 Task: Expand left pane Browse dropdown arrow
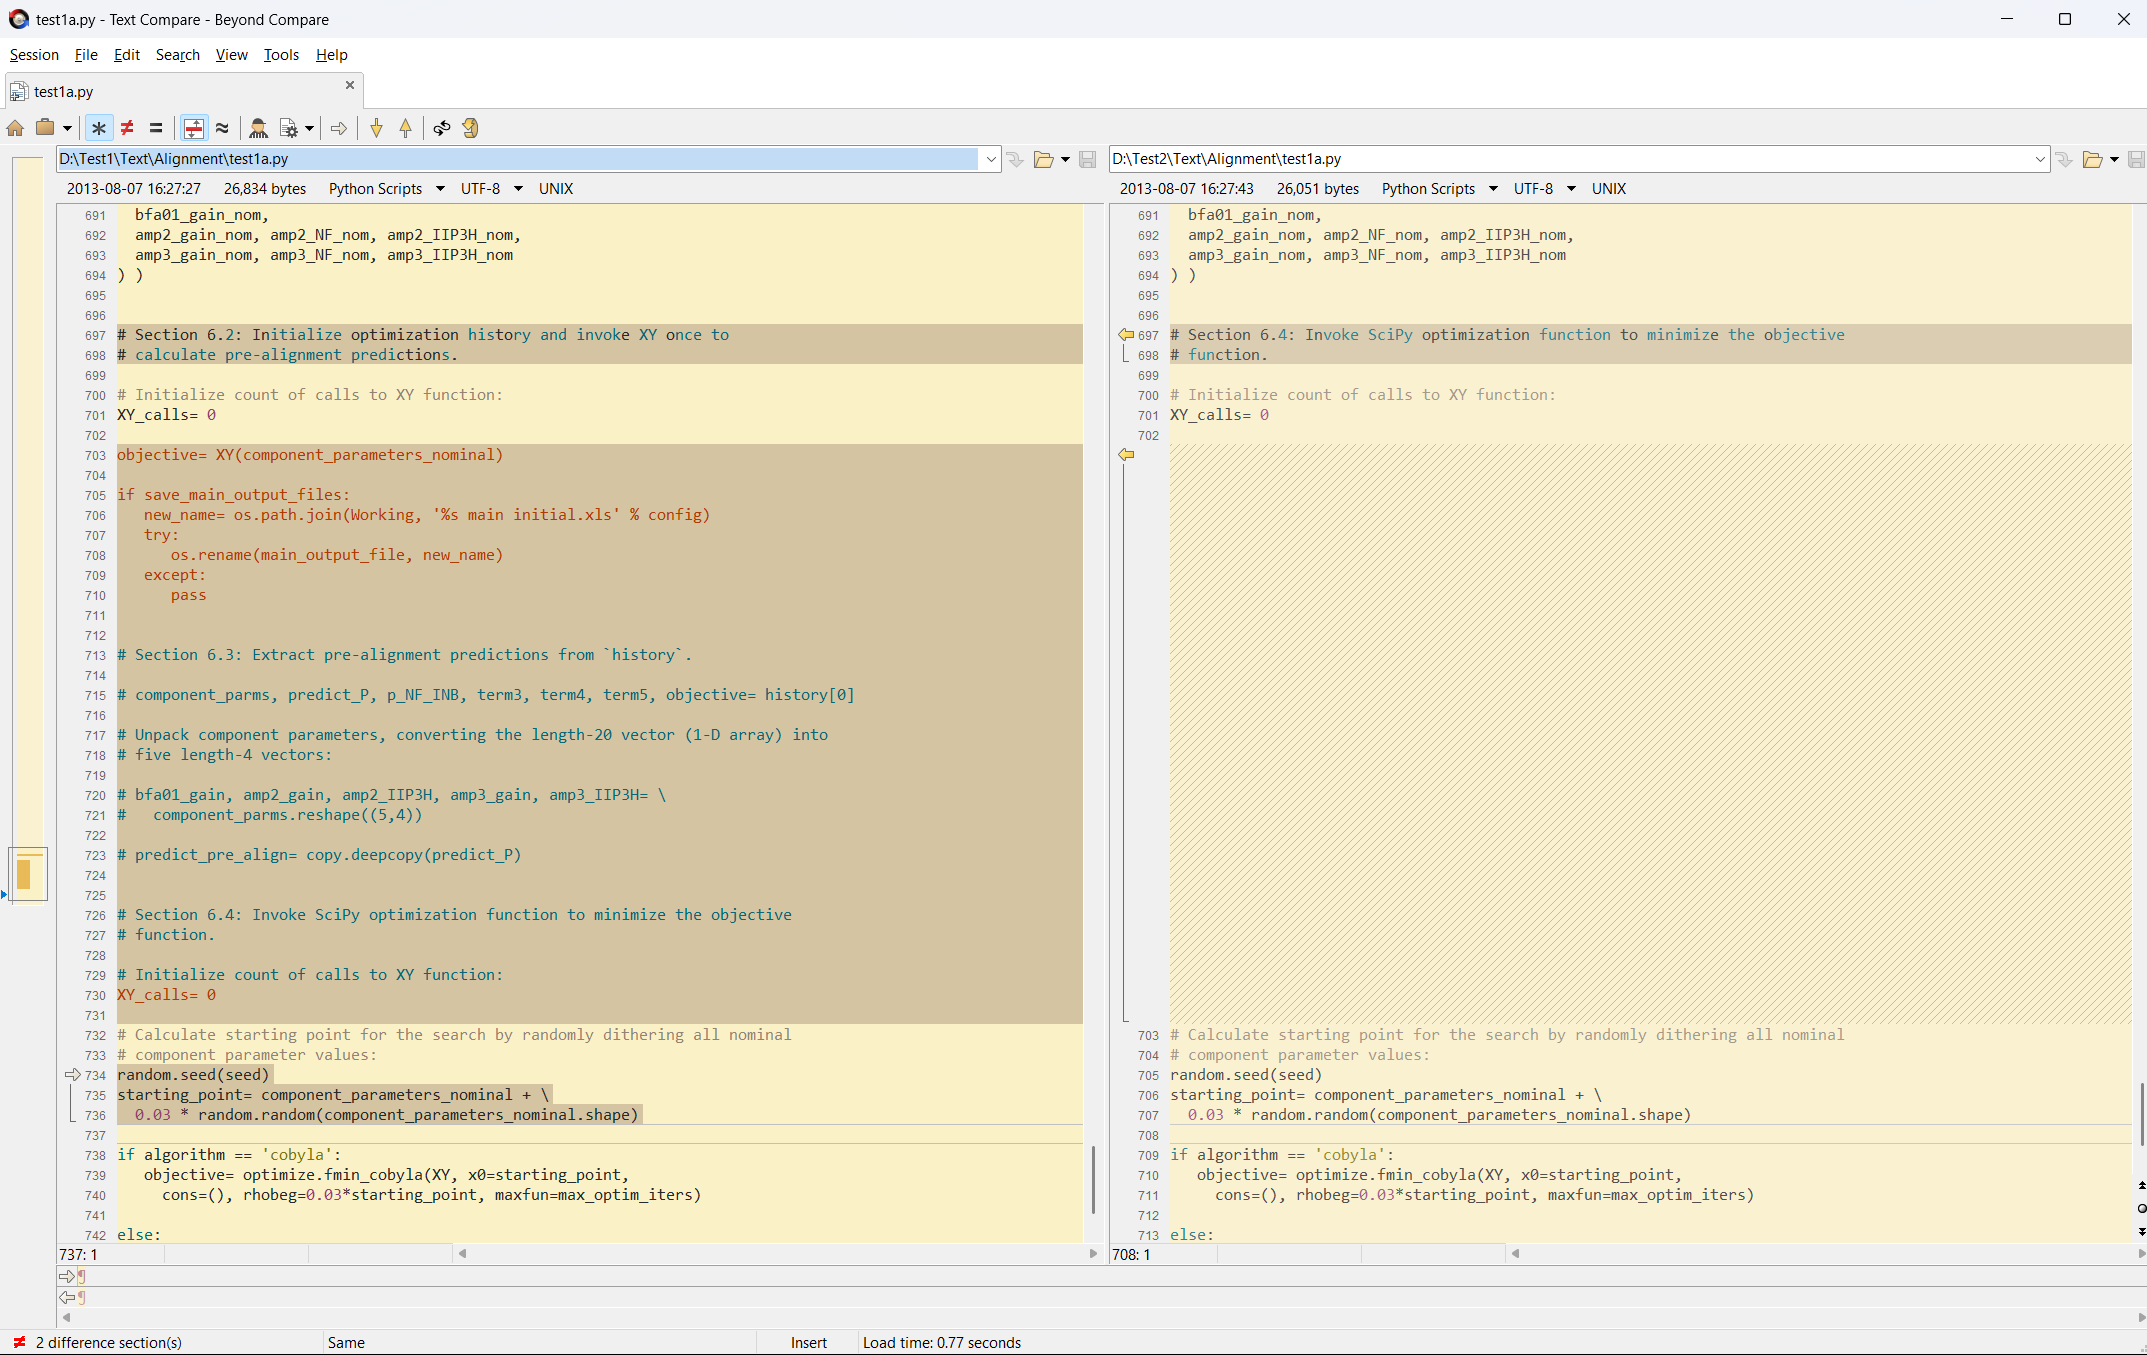click(1065, 159)
